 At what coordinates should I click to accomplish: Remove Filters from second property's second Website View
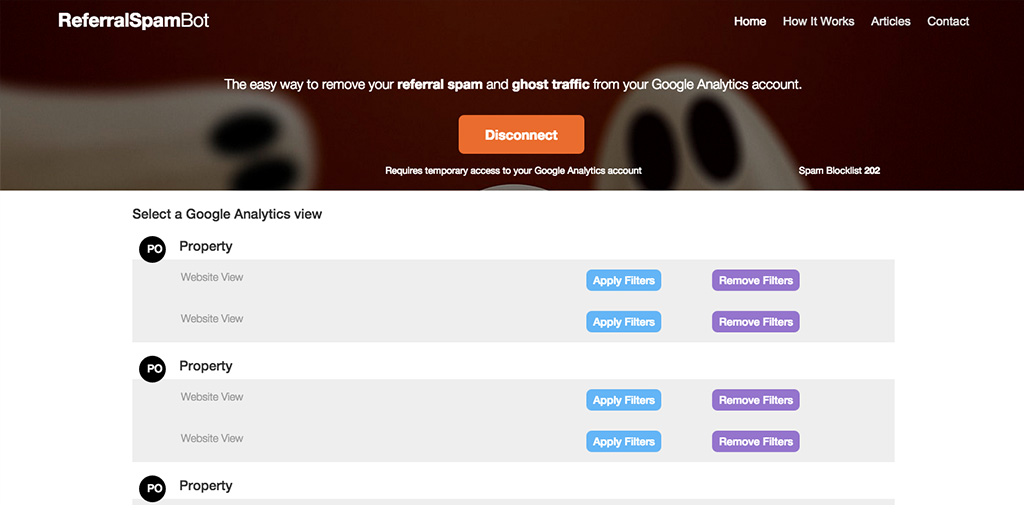(756, 441)
